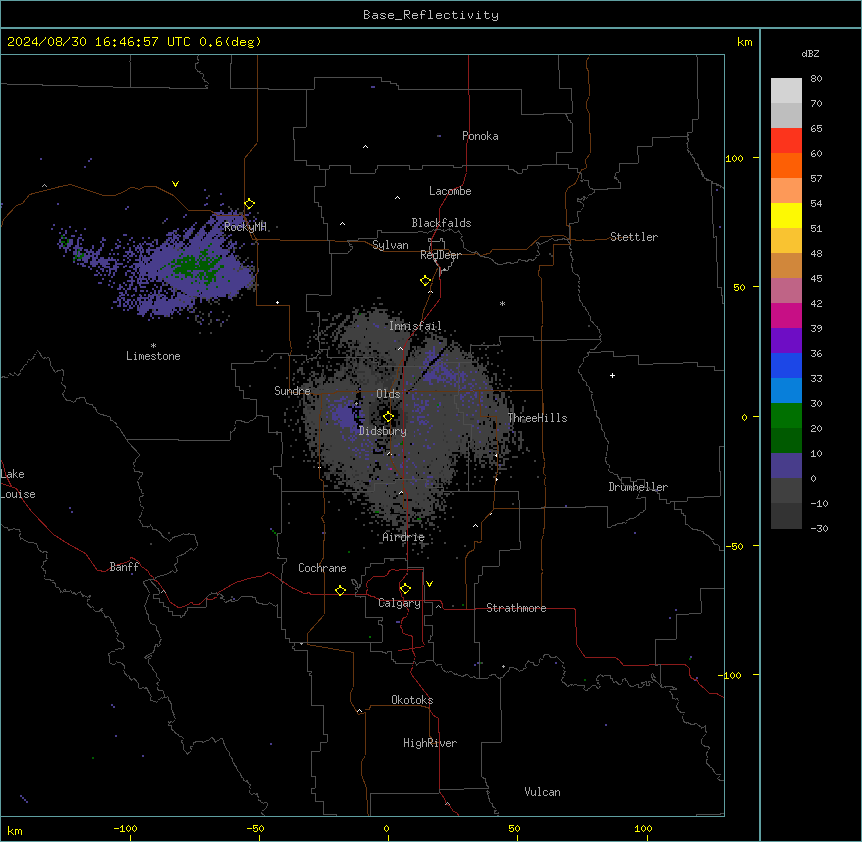Click the yellow diamond marker below Cochrane
862x842 pixels.
[x=340, y=590]
